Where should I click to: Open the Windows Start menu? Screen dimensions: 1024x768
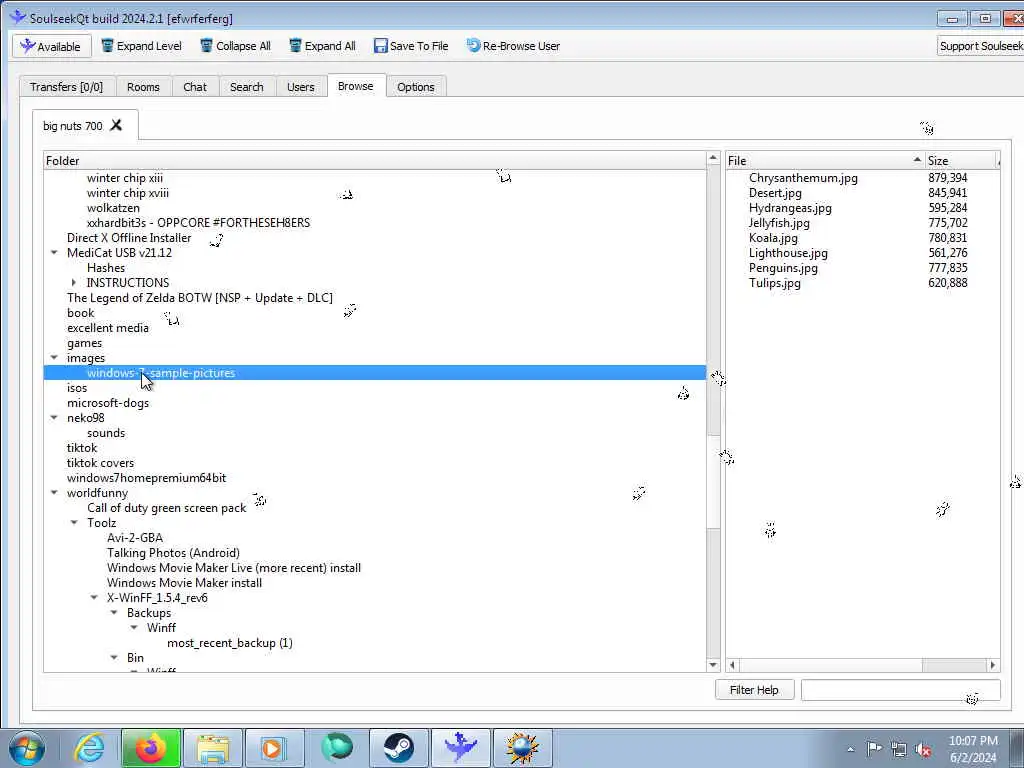click(27, 748)
